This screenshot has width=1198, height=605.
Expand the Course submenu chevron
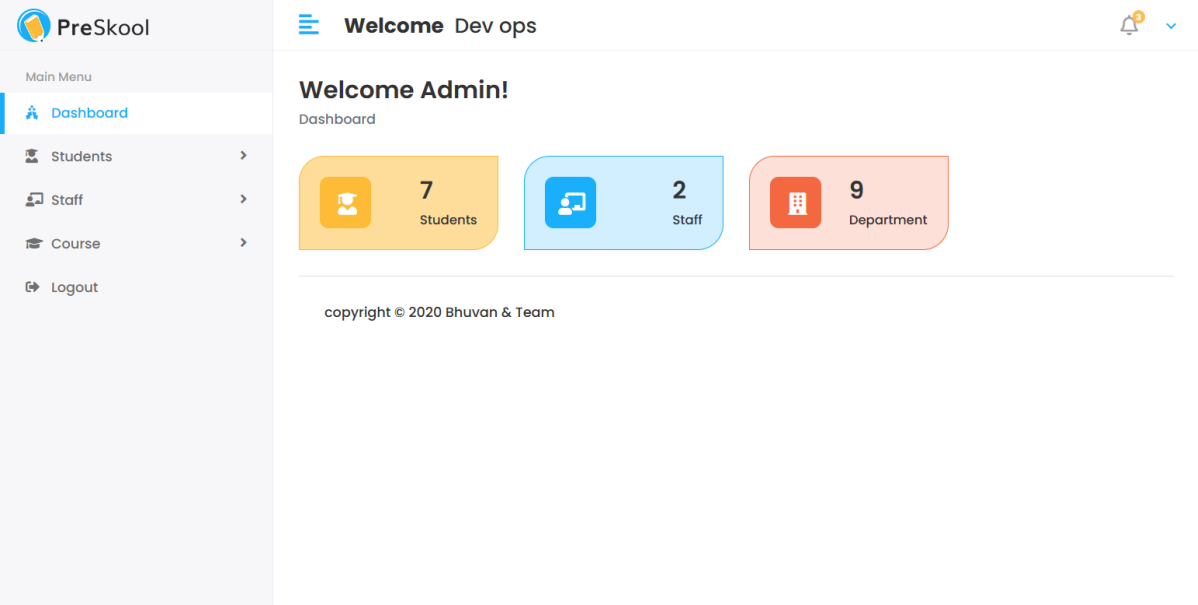coord(243,243)
